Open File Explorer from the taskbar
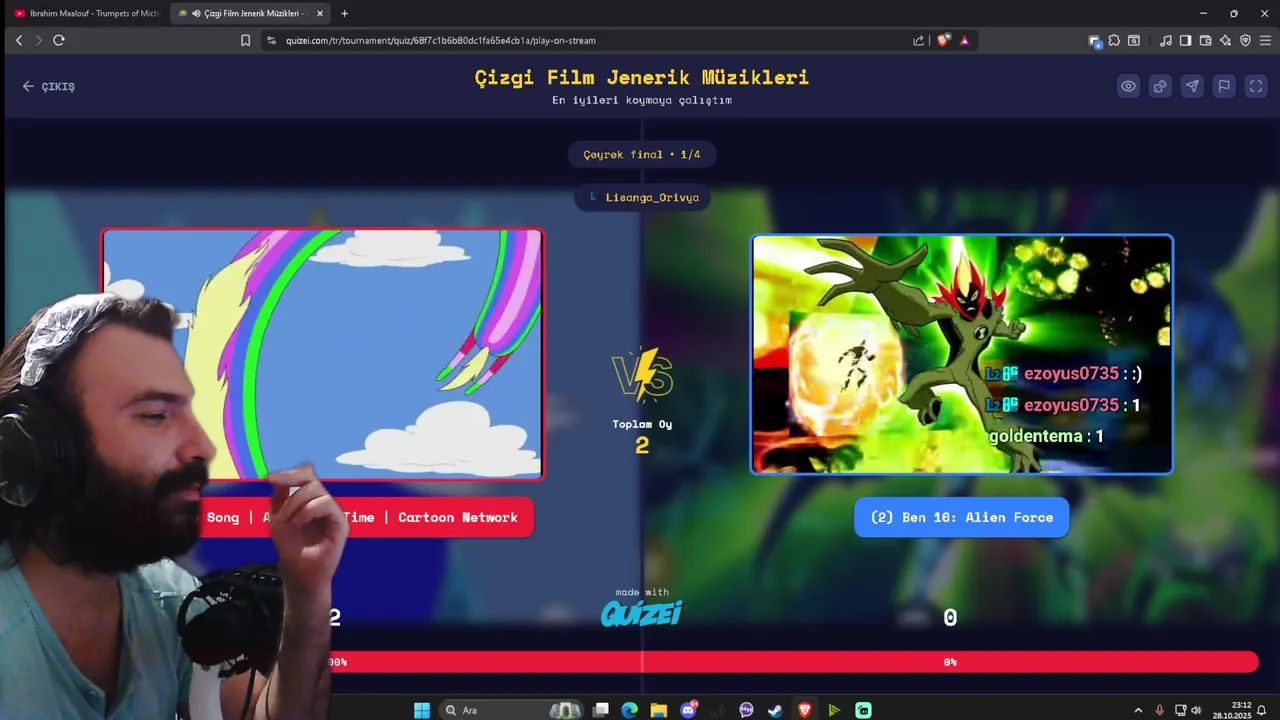Image resolution: width=1280 pixels, height=720 pixels. [x=658, y=710]
